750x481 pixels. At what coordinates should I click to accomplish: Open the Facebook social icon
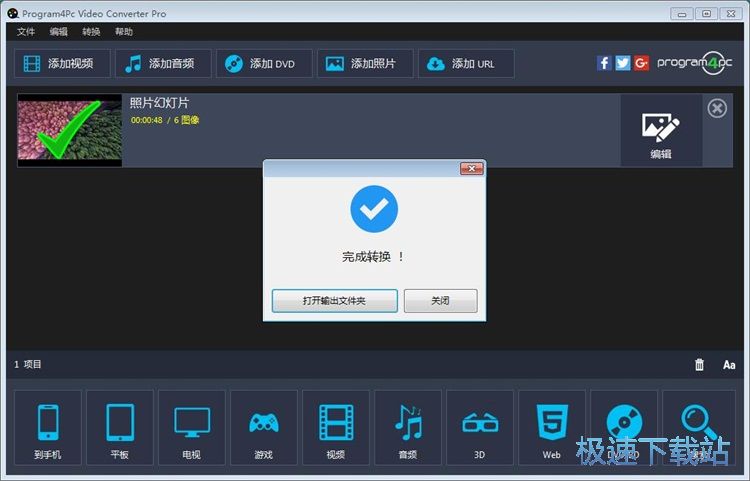tap(604, 63)
